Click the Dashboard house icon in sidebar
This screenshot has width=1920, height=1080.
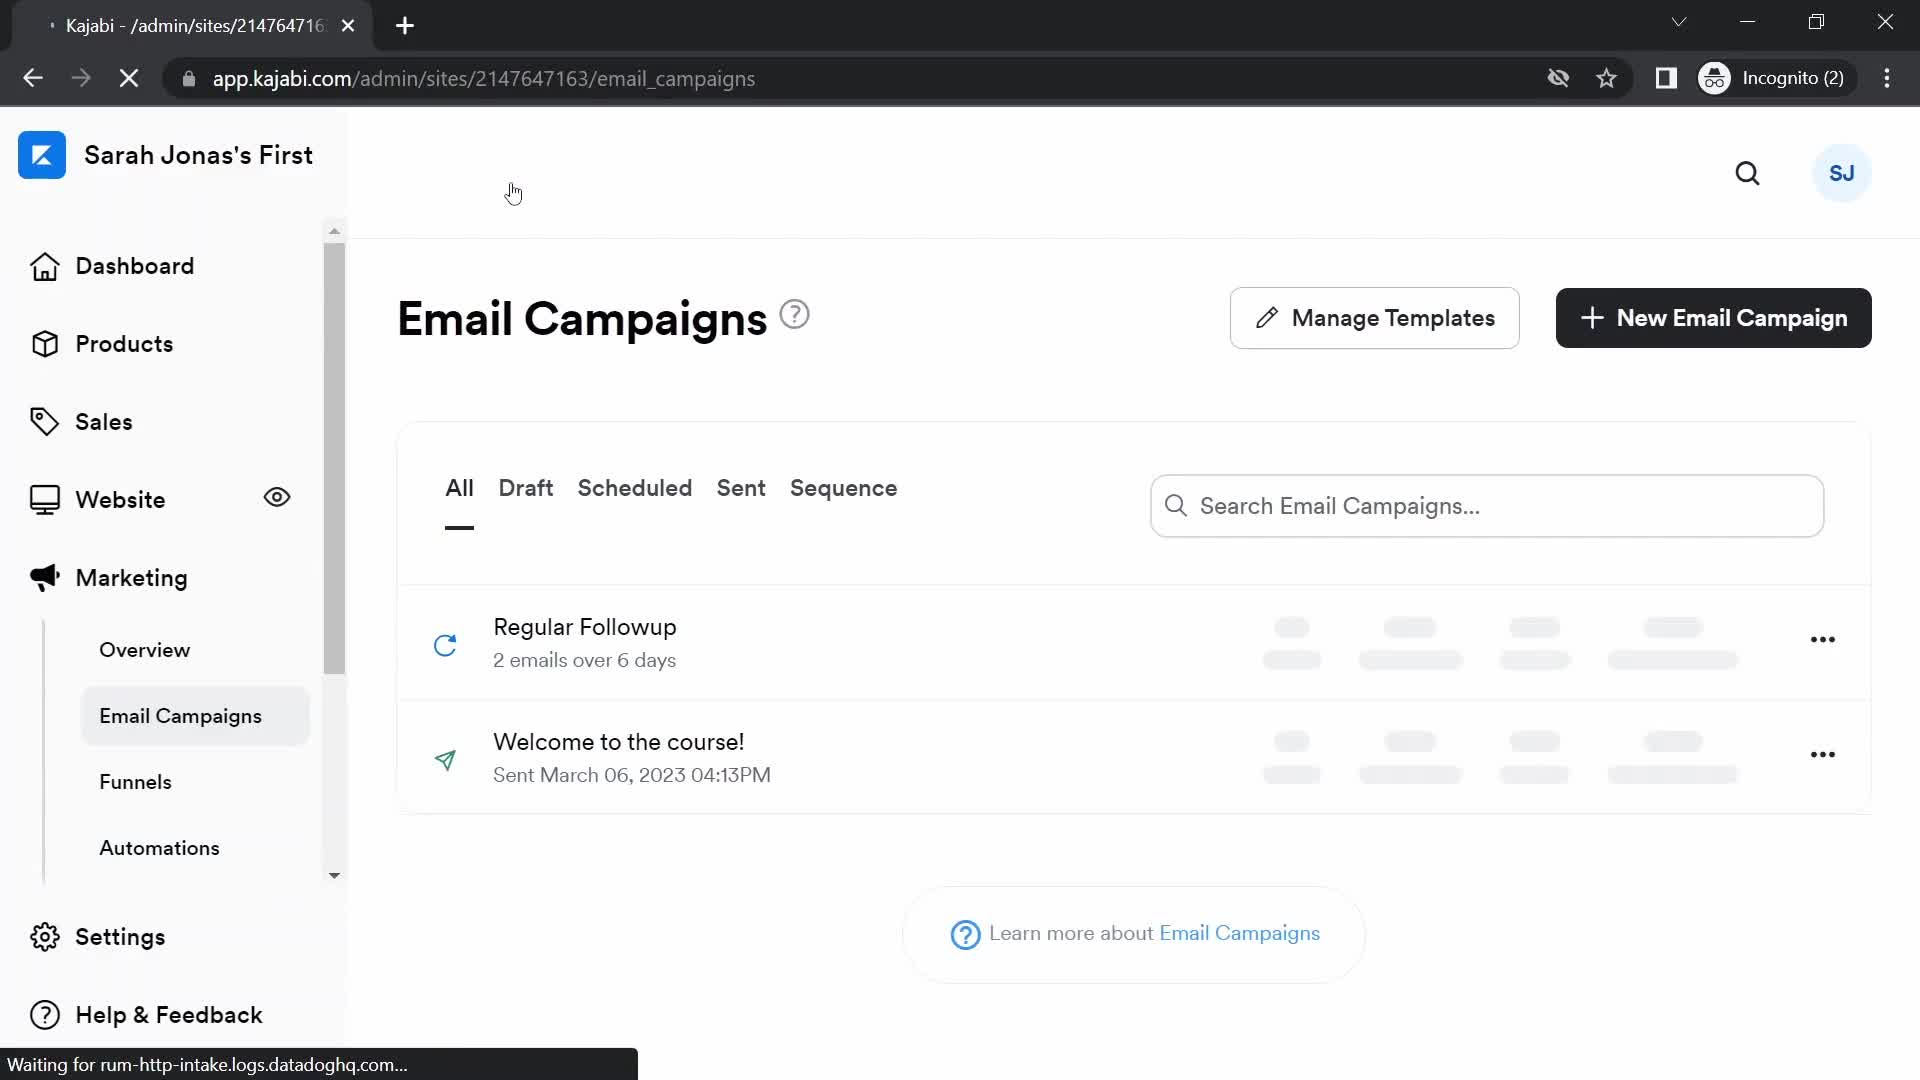pyautogui.click(x=45, y=266)
